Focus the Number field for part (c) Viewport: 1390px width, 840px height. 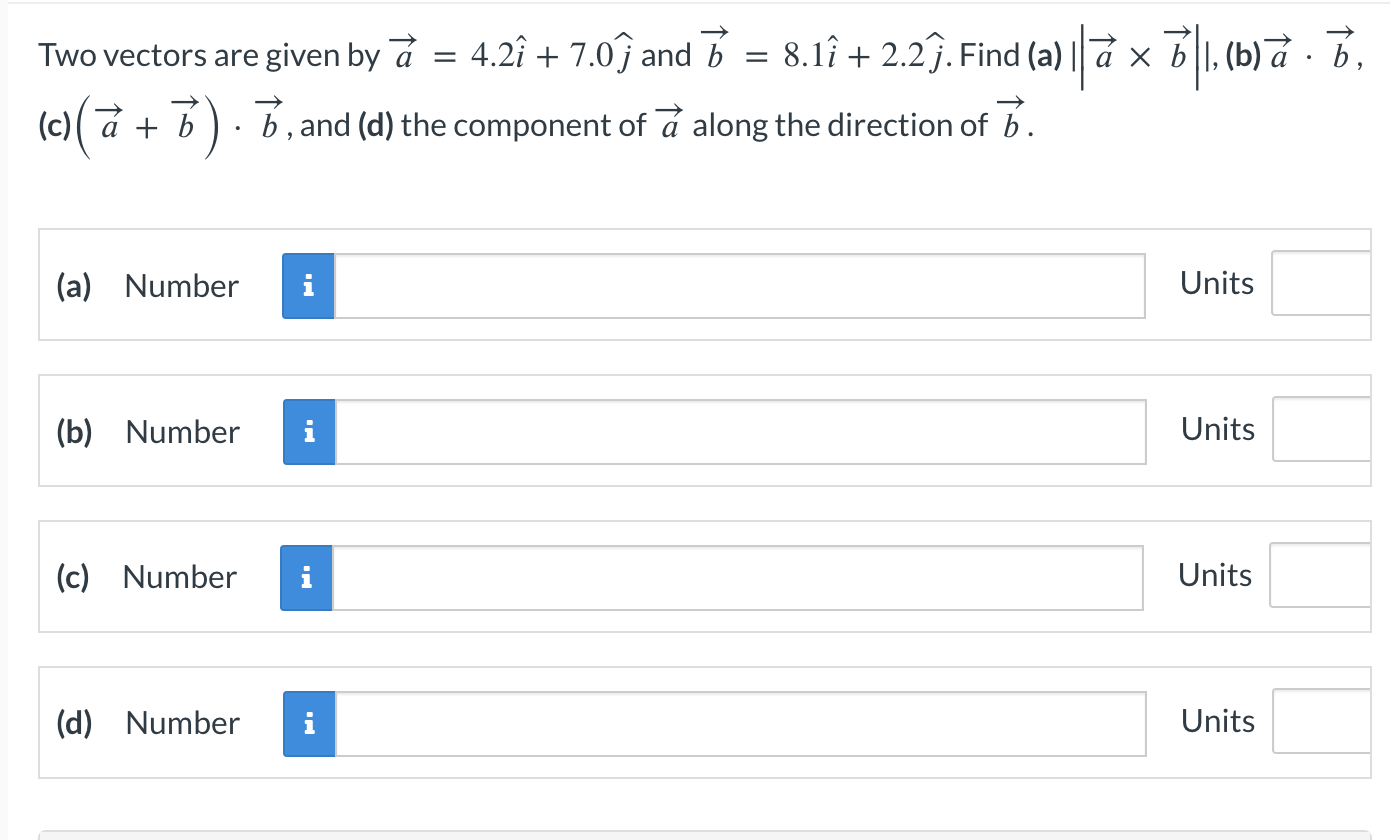pyautogui.click(x=738, y=577)
